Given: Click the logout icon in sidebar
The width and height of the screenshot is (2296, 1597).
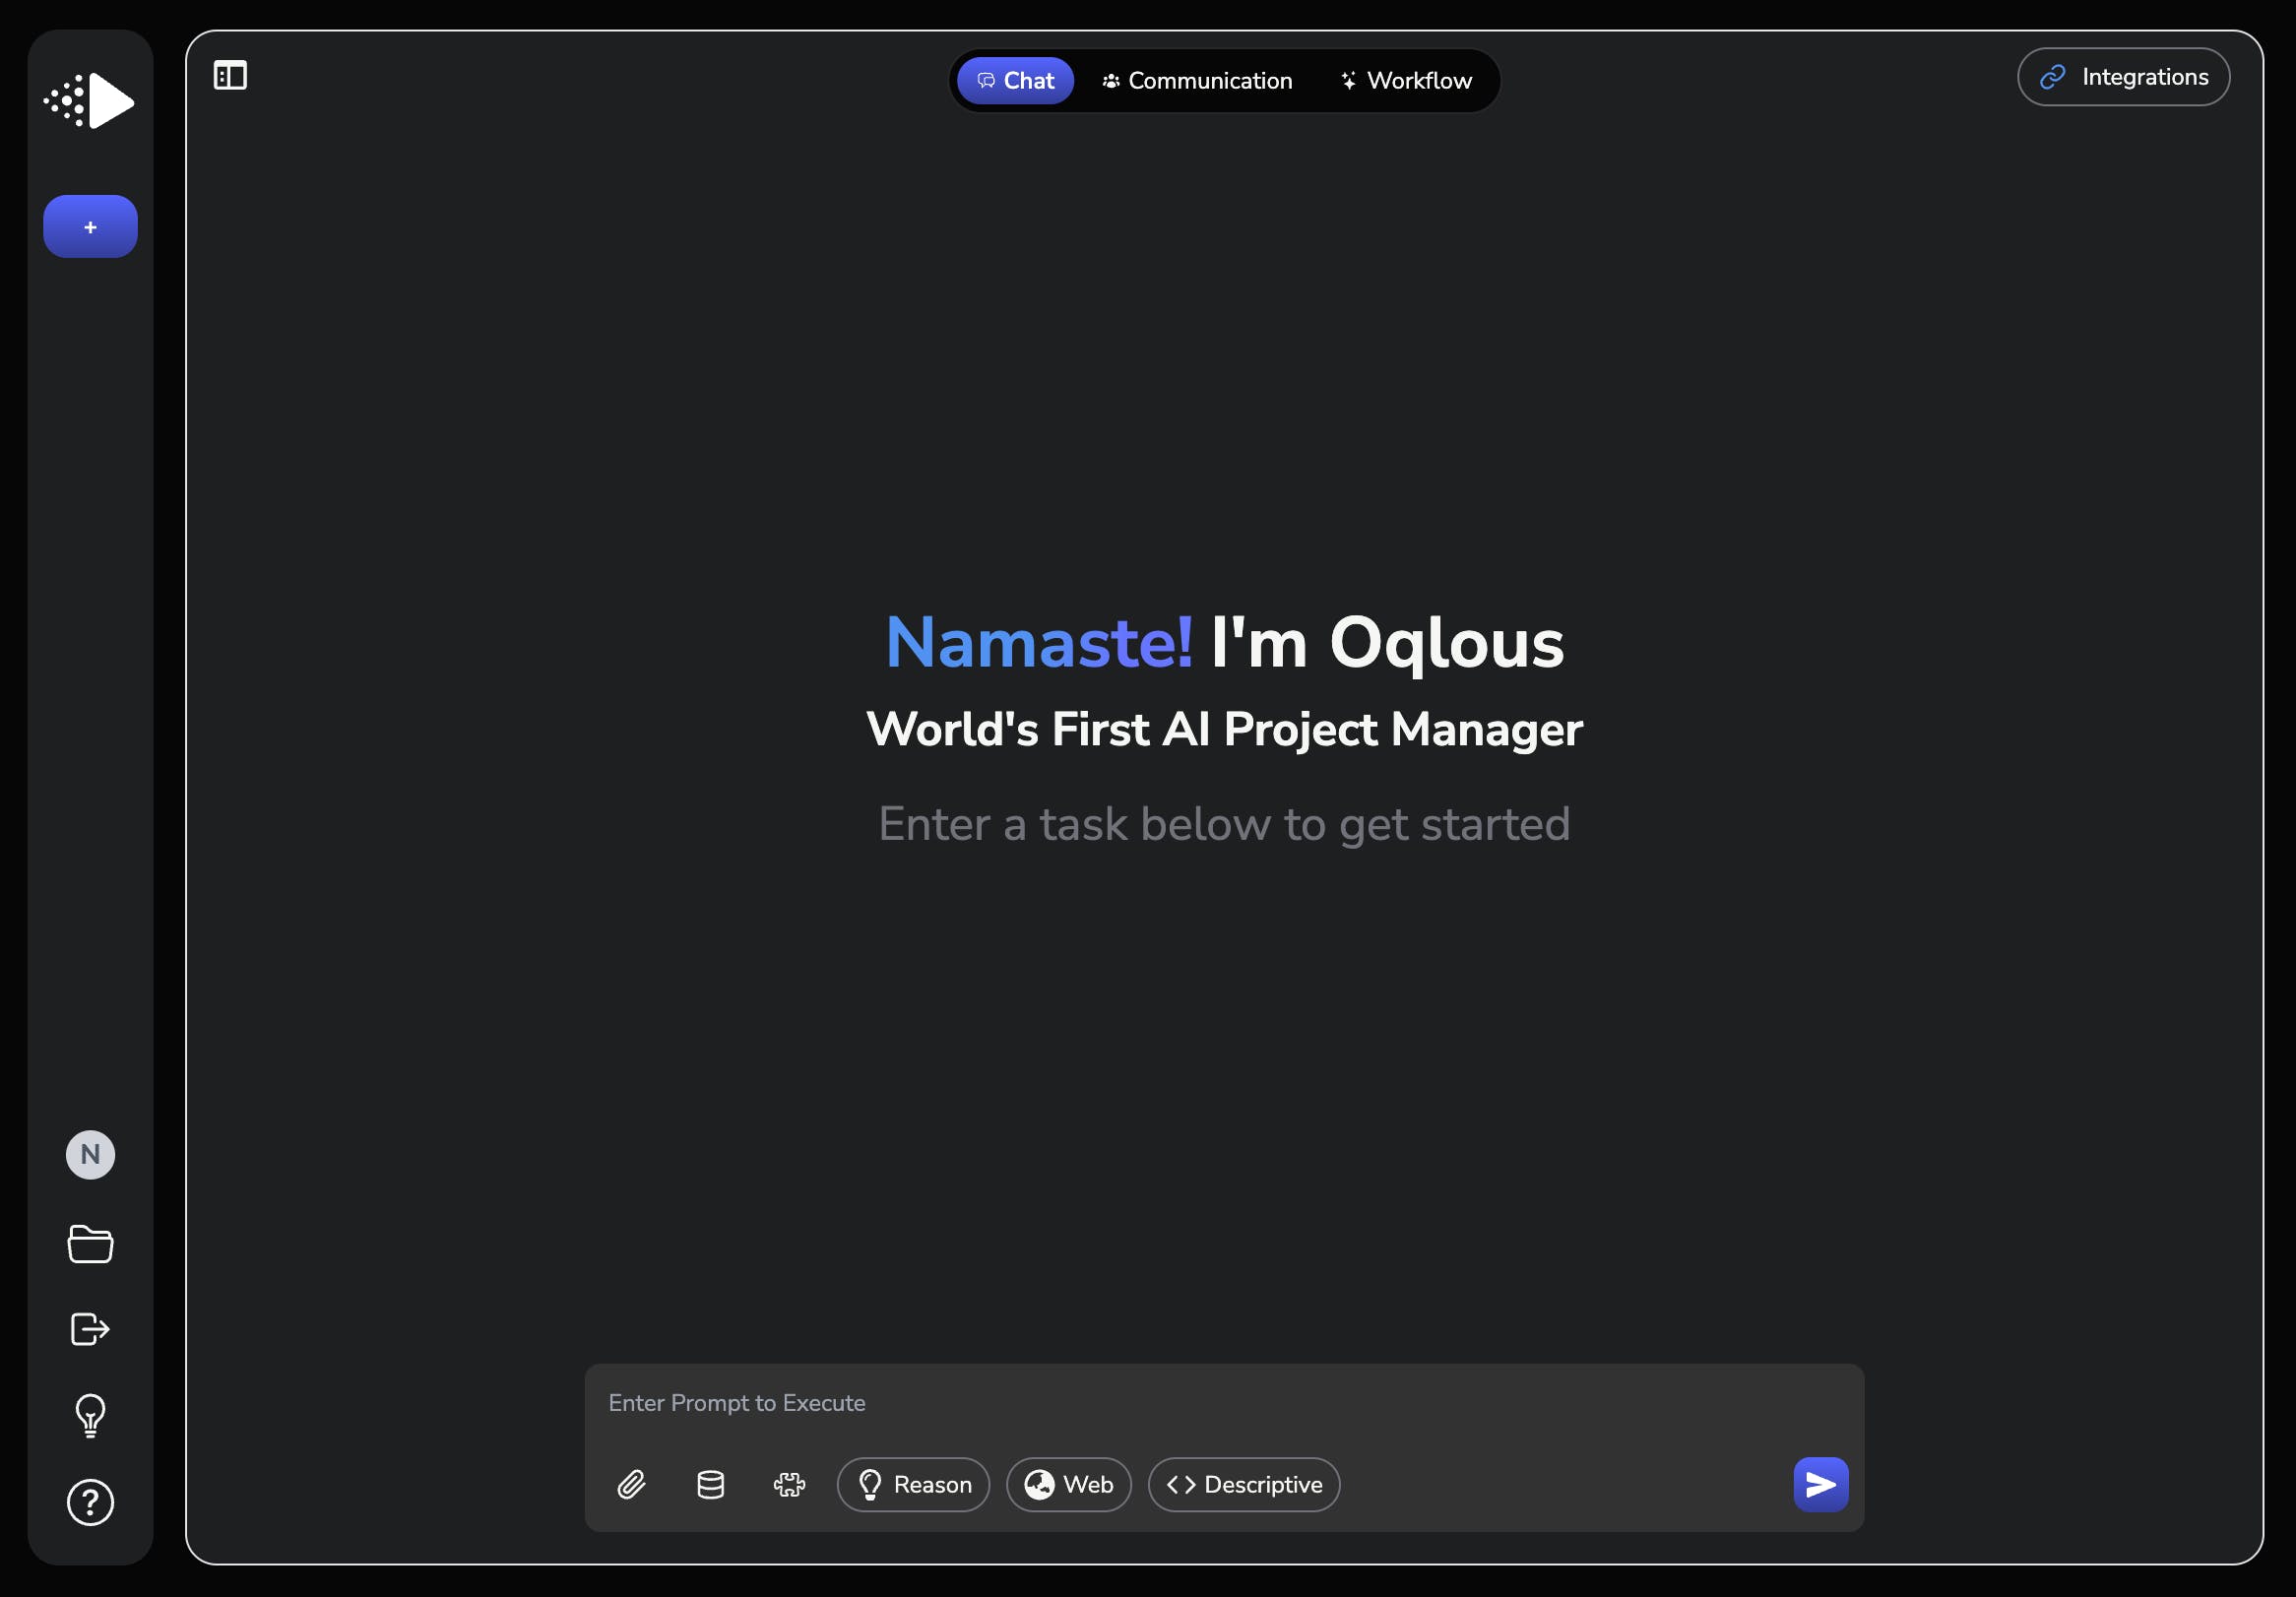Looking at the screenshot, I should coord(90,1329).
